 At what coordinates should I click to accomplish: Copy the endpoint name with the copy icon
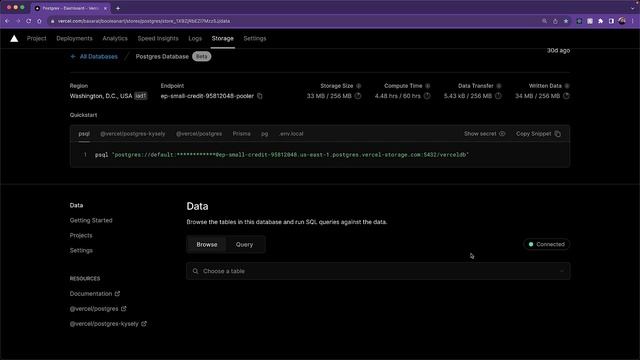[x=260, y=96]
